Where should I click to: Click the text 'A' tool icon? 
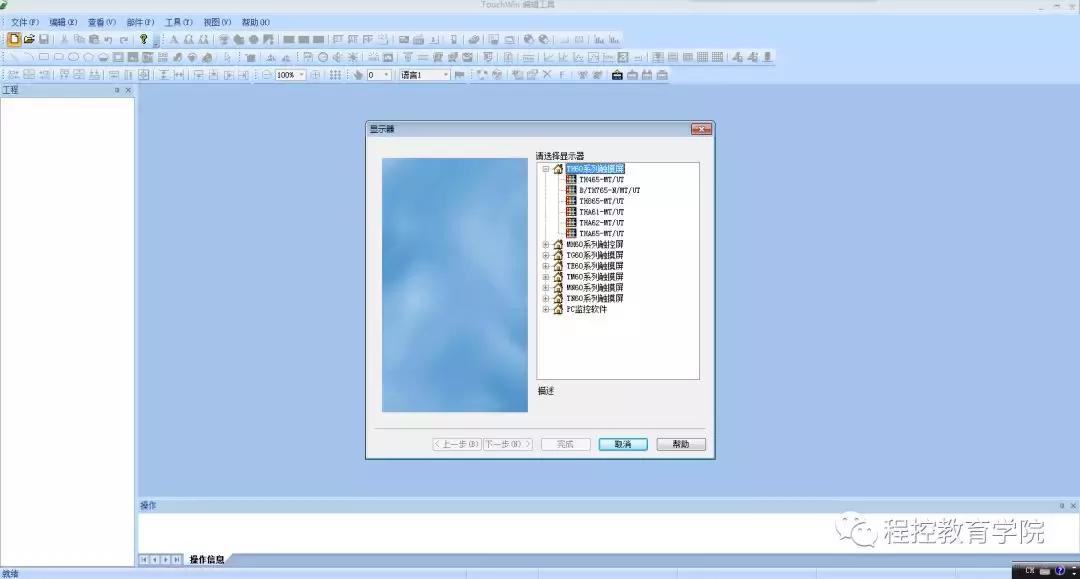click(x=174, y=40)
